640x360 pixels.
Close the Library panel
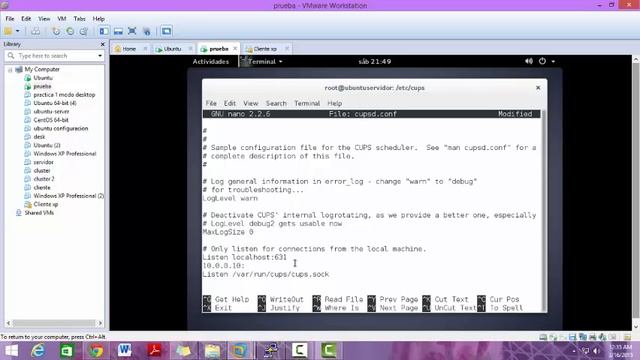click(102, 44)
